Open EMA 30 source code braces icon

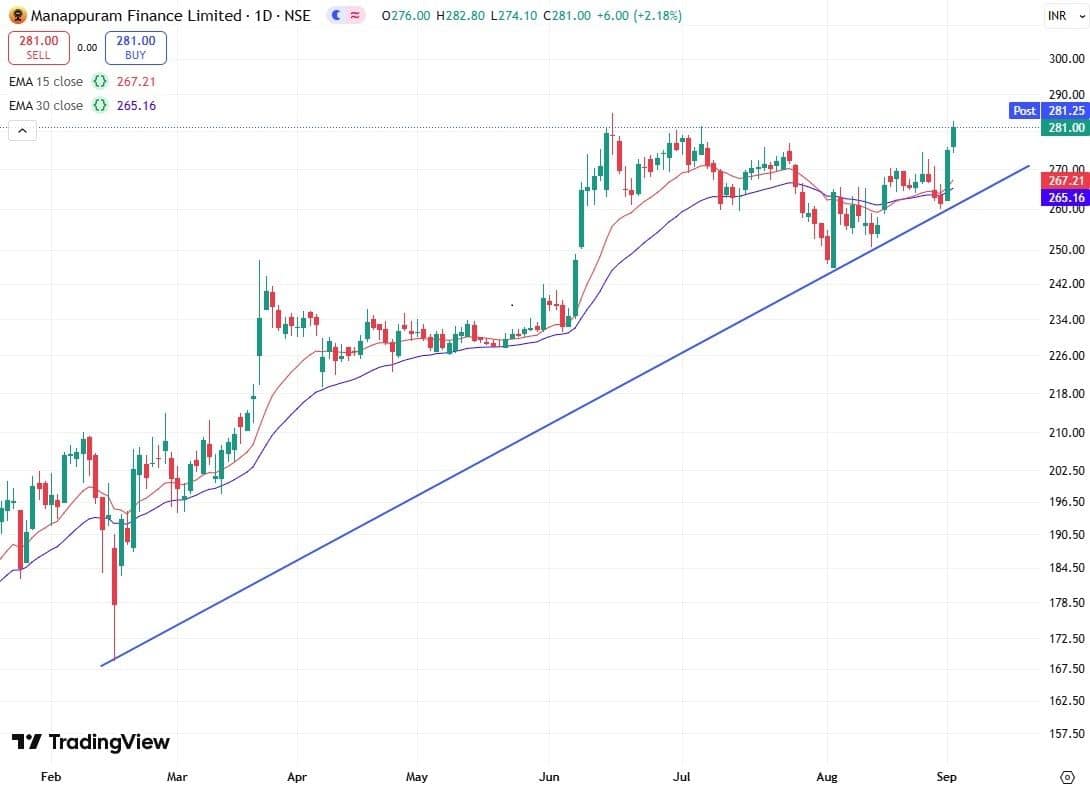pyautogui.click(x=100, y=105)
